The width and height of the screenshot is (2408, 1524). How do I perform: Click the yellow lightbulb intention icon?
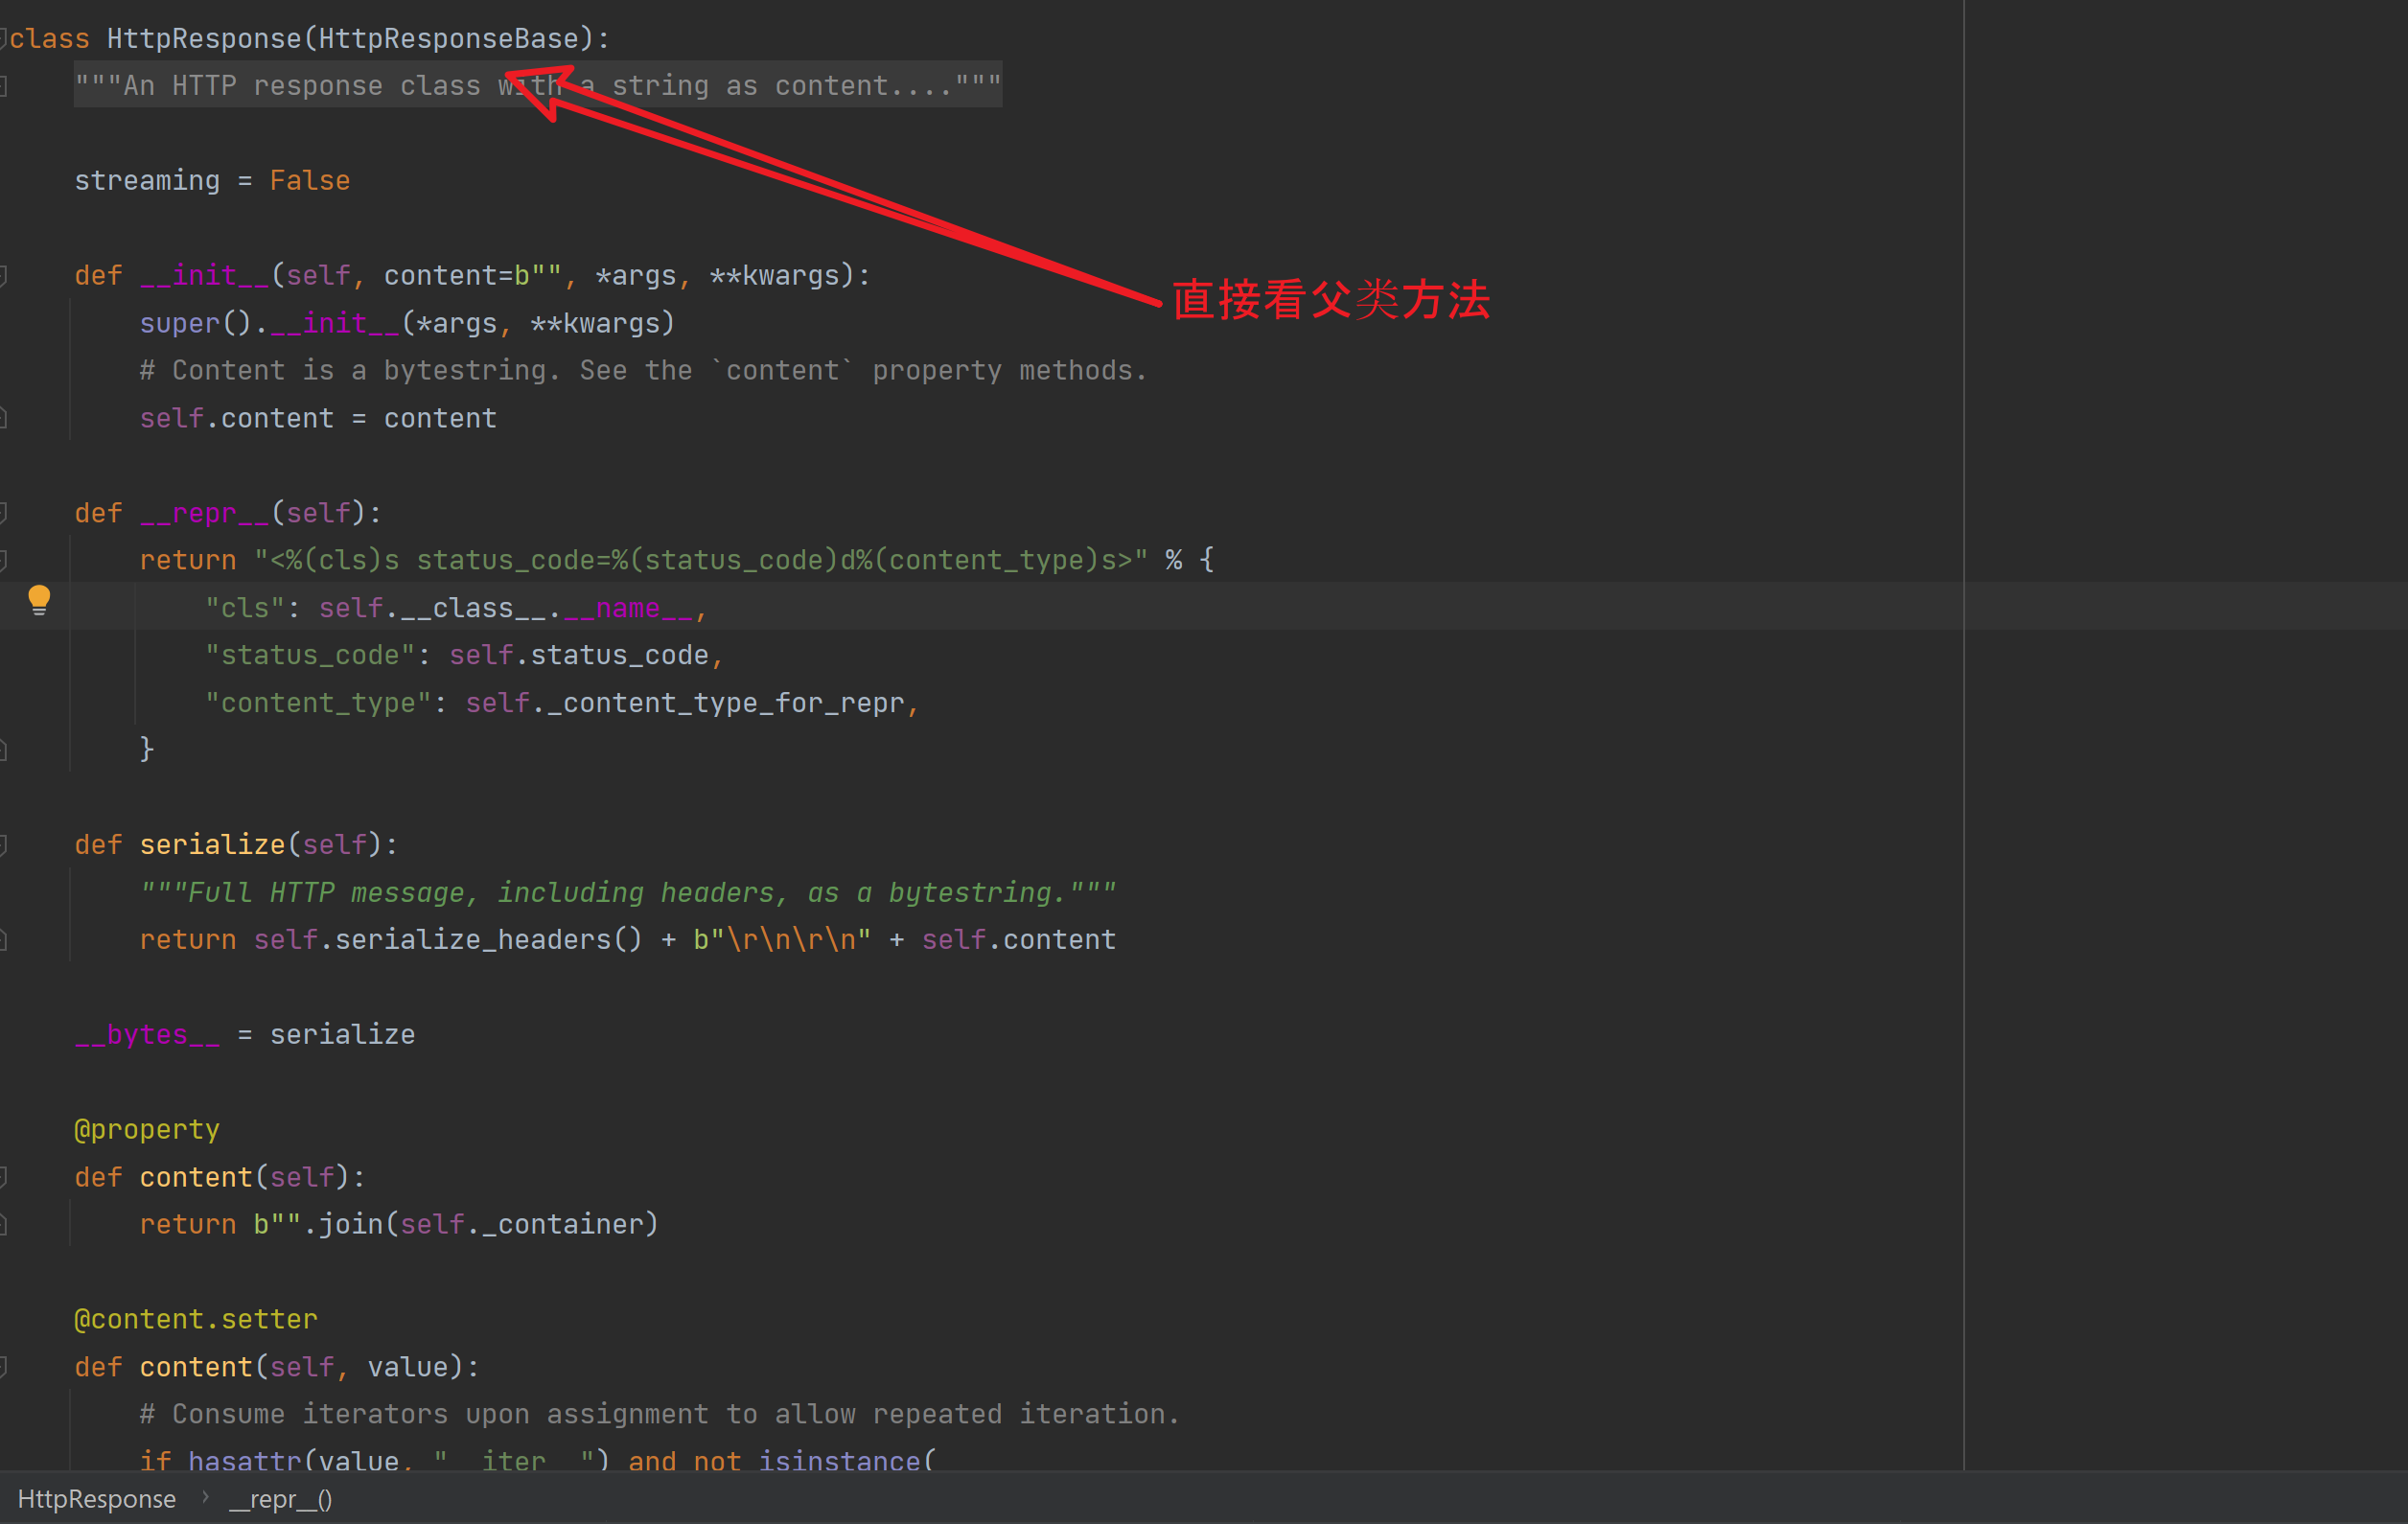point(39,599)
